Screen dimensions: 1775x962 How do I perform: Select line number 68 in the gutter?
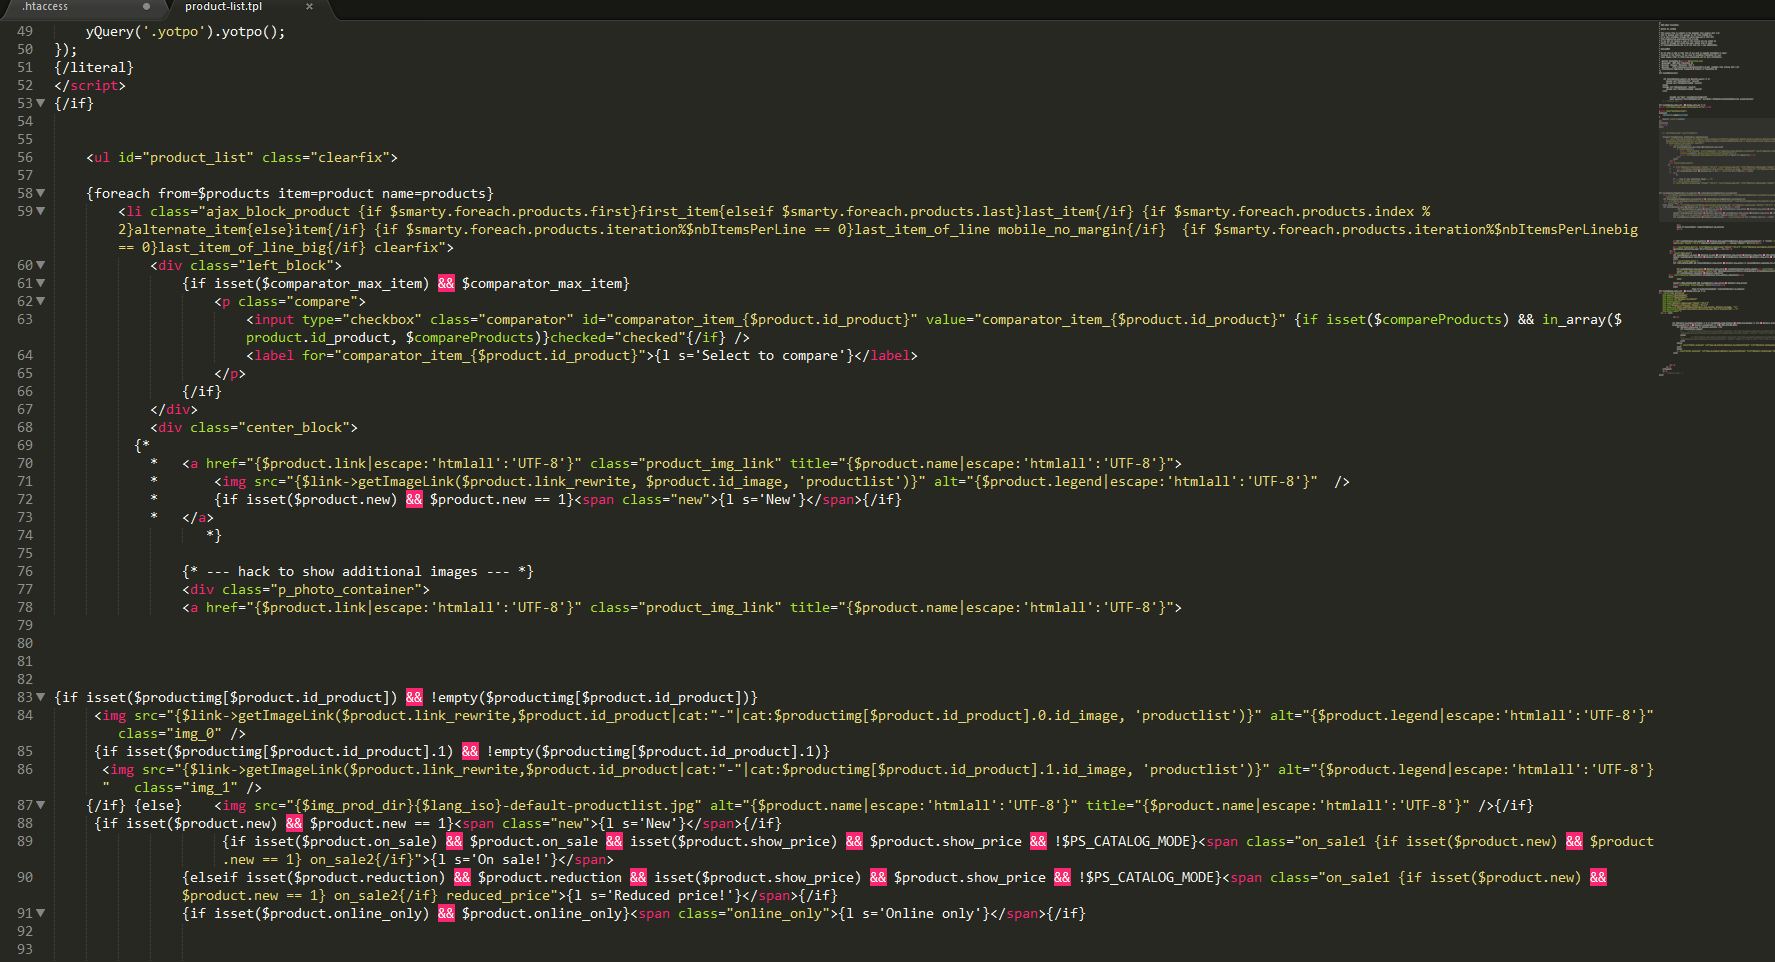[25, 427]
